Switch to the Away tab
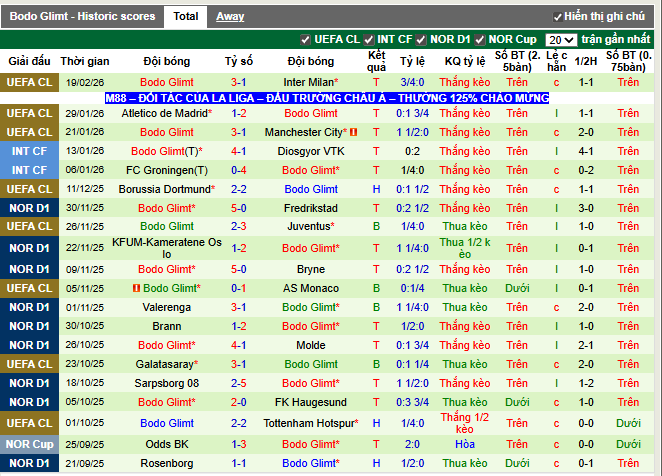The image size is (662, 476). 230,16
